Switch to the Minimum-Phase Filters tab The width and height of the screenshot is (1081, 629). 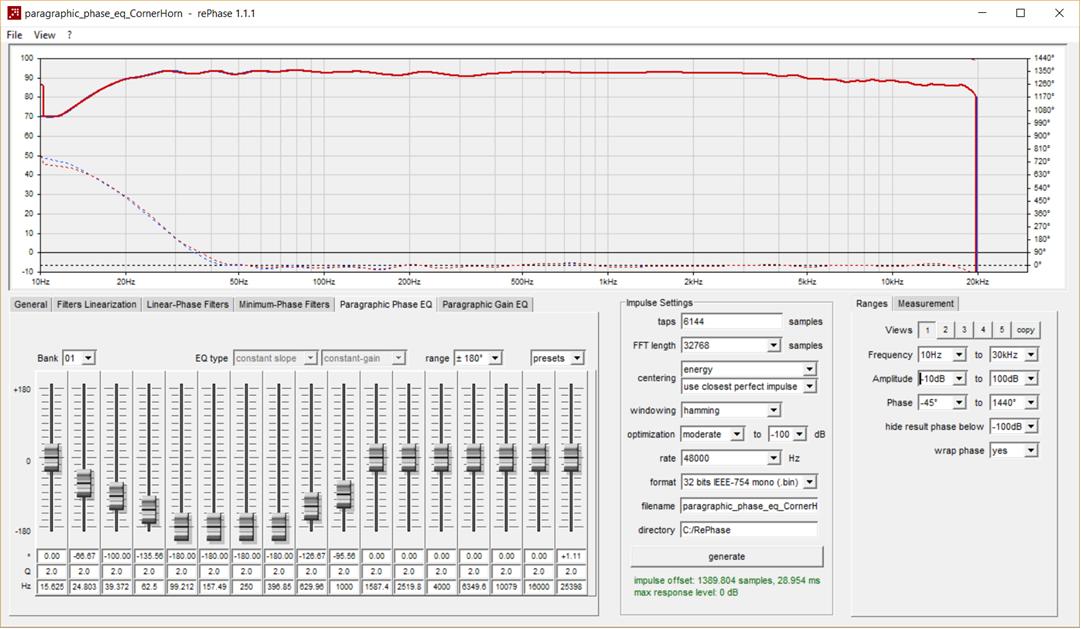[284, 304]
